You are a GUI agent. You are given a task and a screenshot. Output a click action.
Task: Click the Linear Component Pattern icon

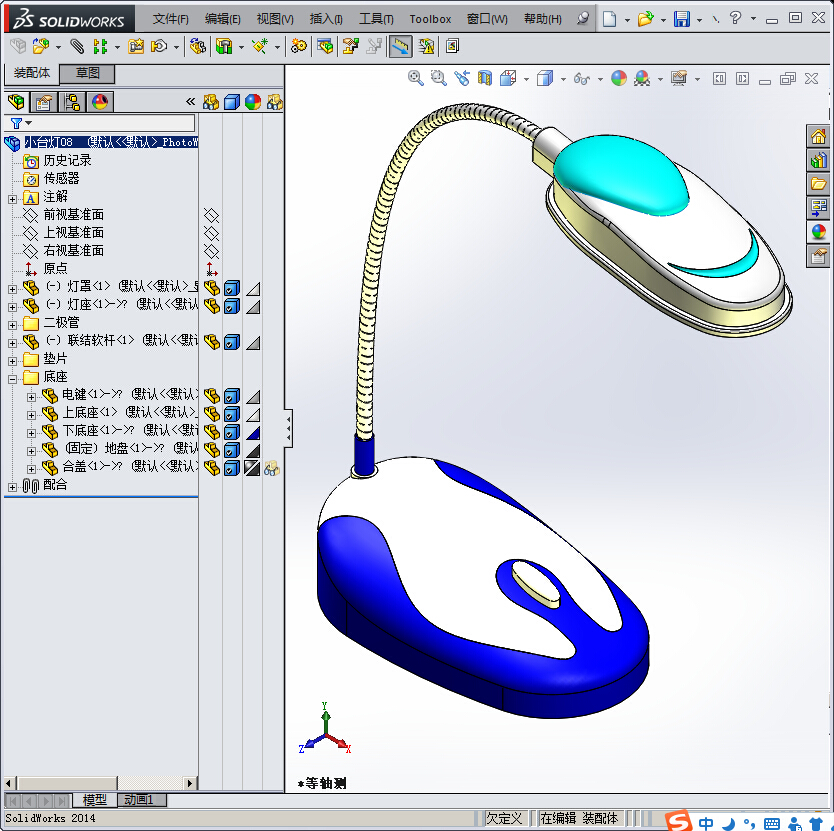click(100, 46)
